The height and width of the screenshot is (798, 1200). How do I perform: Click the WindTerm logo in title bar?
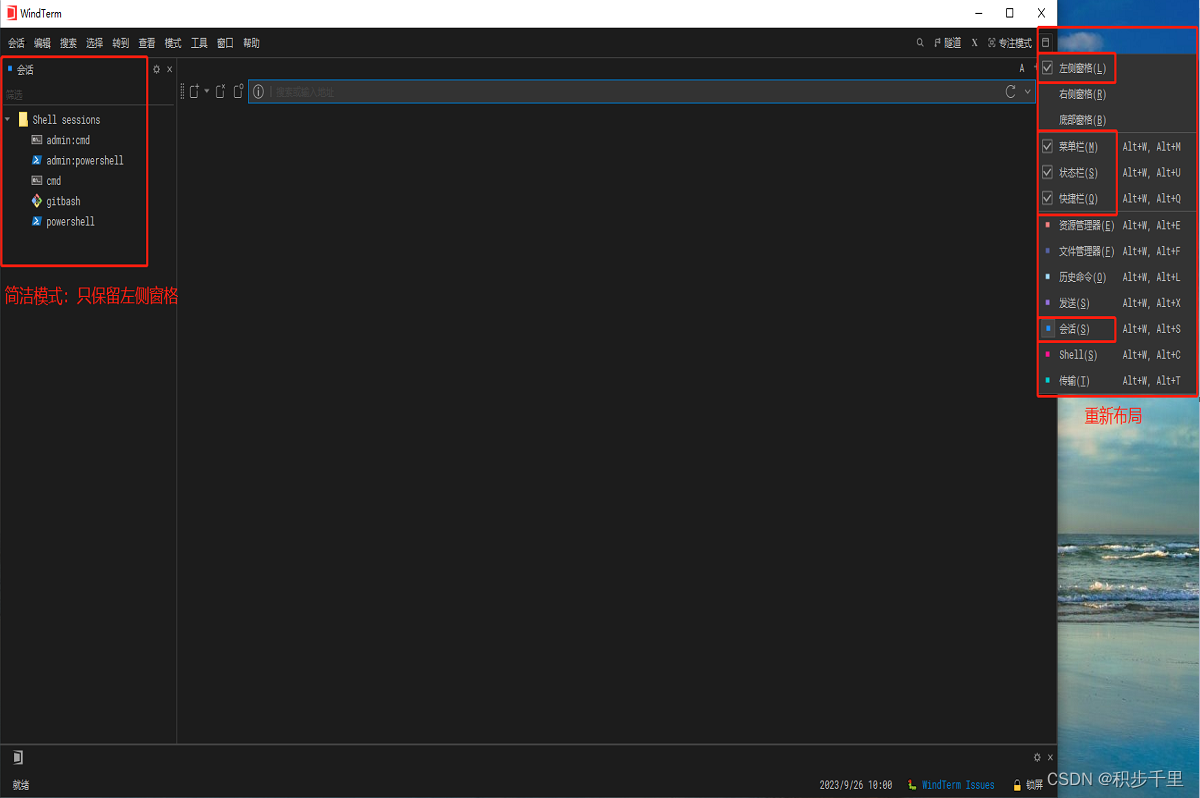click(x=12, y=13)
